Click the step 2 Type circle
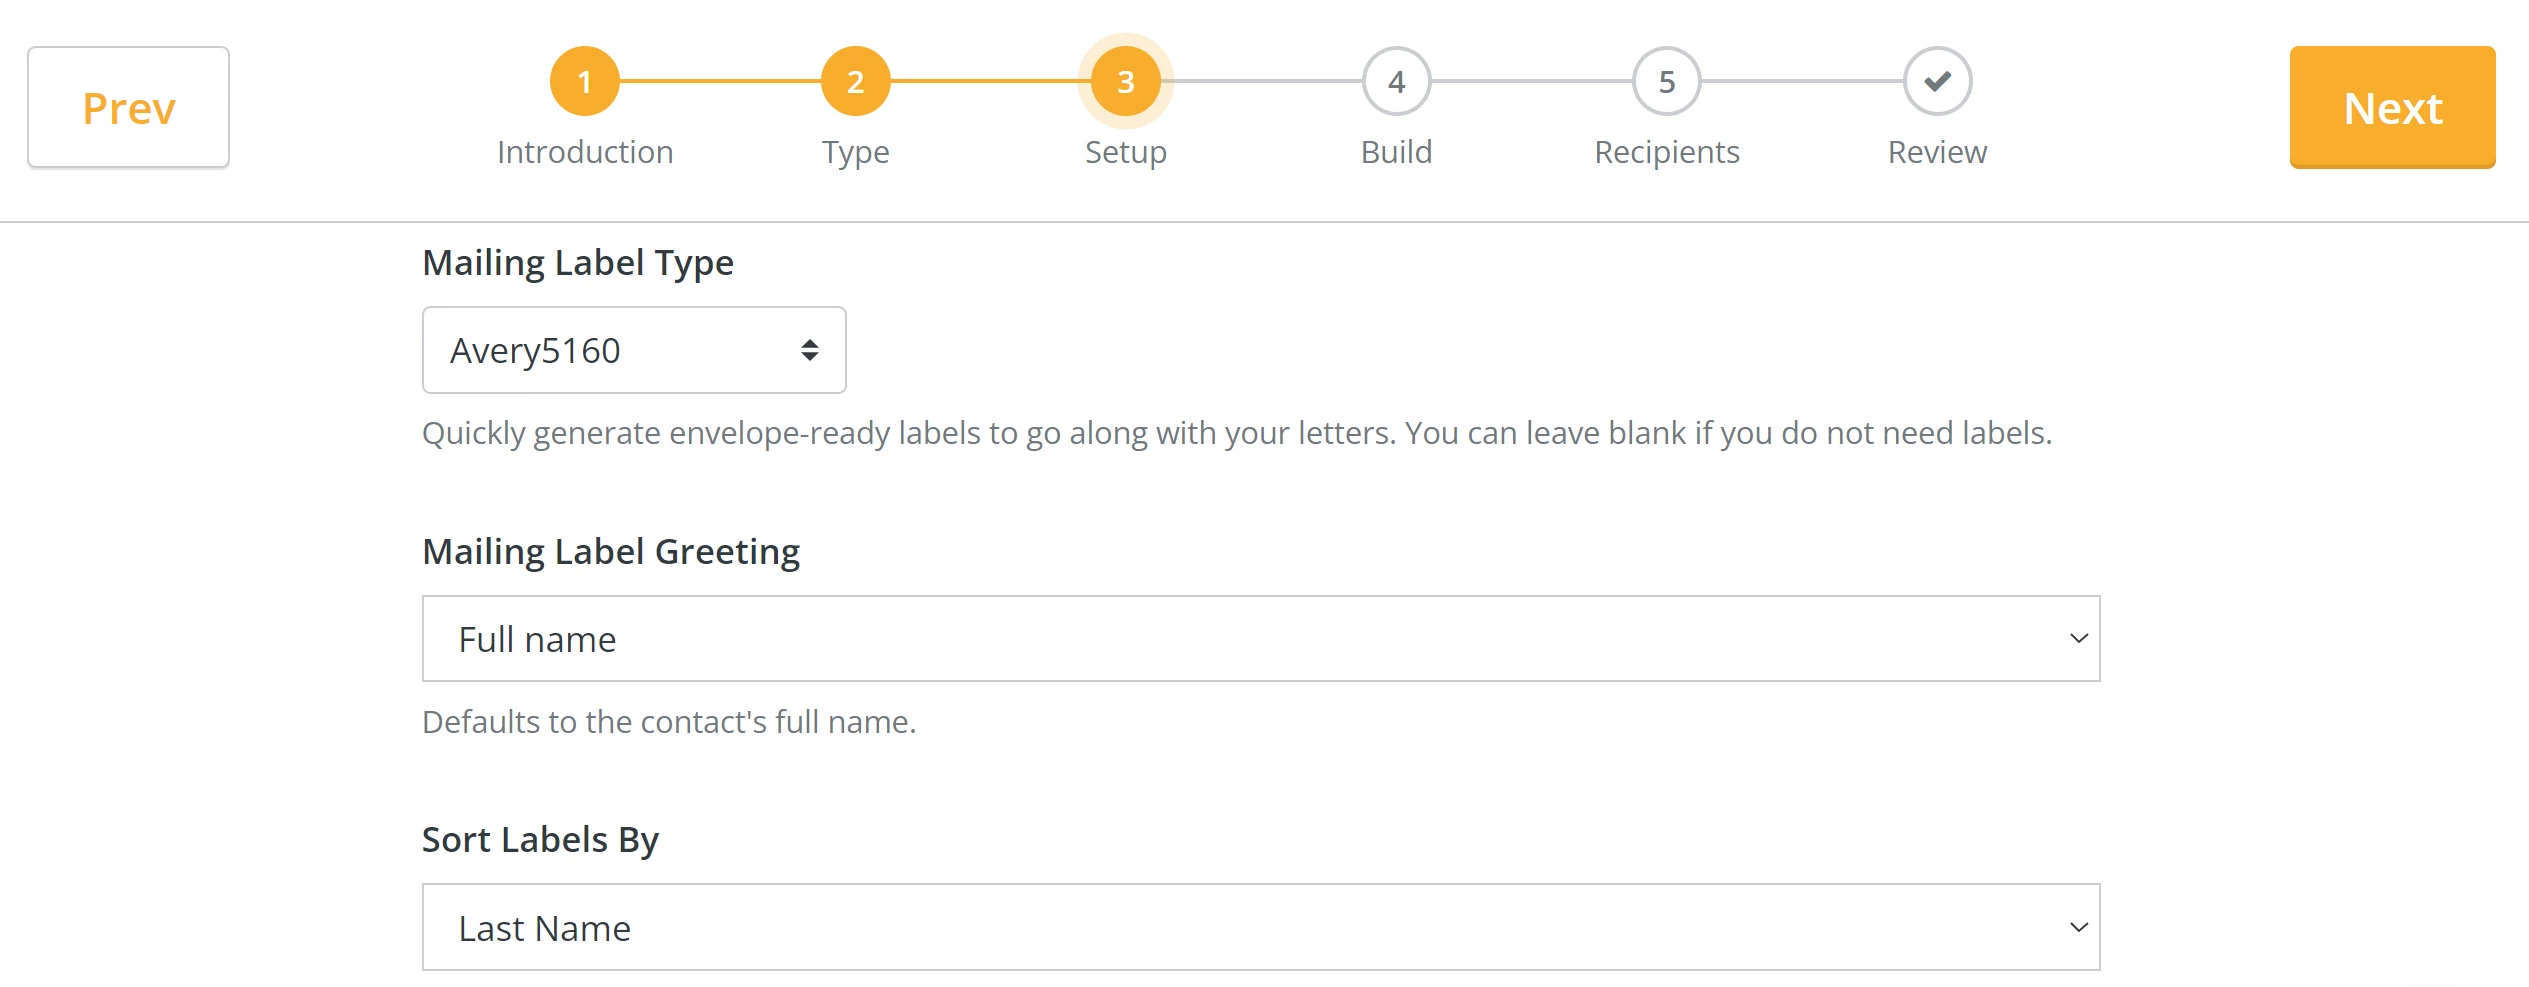This screenshot has width=2529, height=987. [x=855, y=81]
